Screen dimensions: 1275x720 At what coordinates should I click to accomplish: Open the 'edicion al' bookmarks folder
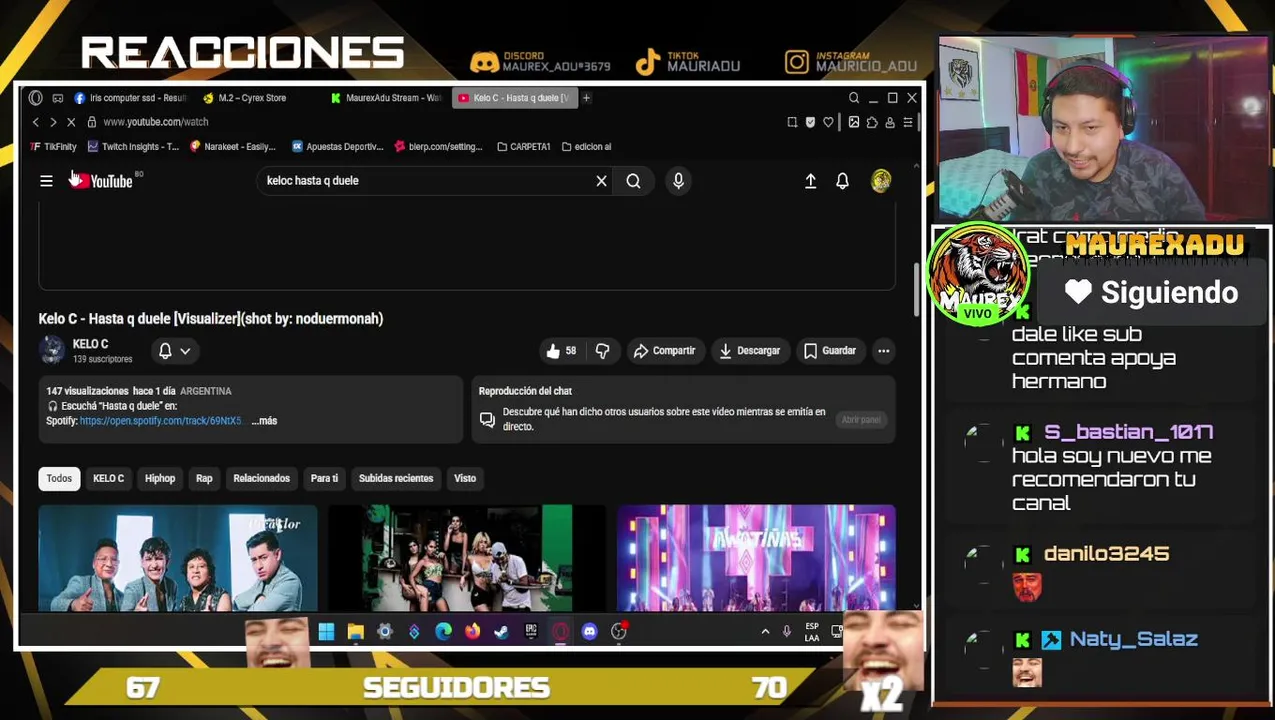[586, 147]
